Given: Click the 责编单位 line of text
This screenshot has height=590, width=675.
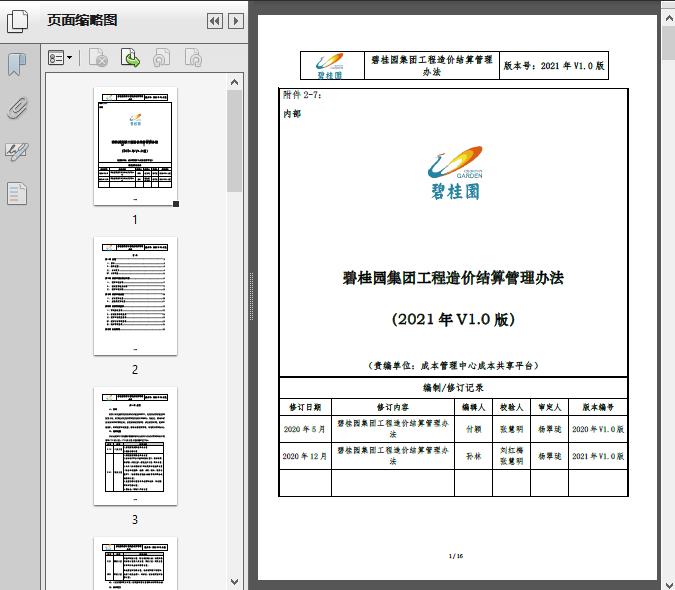Looking at the screenshot, I should coord(453,366).
